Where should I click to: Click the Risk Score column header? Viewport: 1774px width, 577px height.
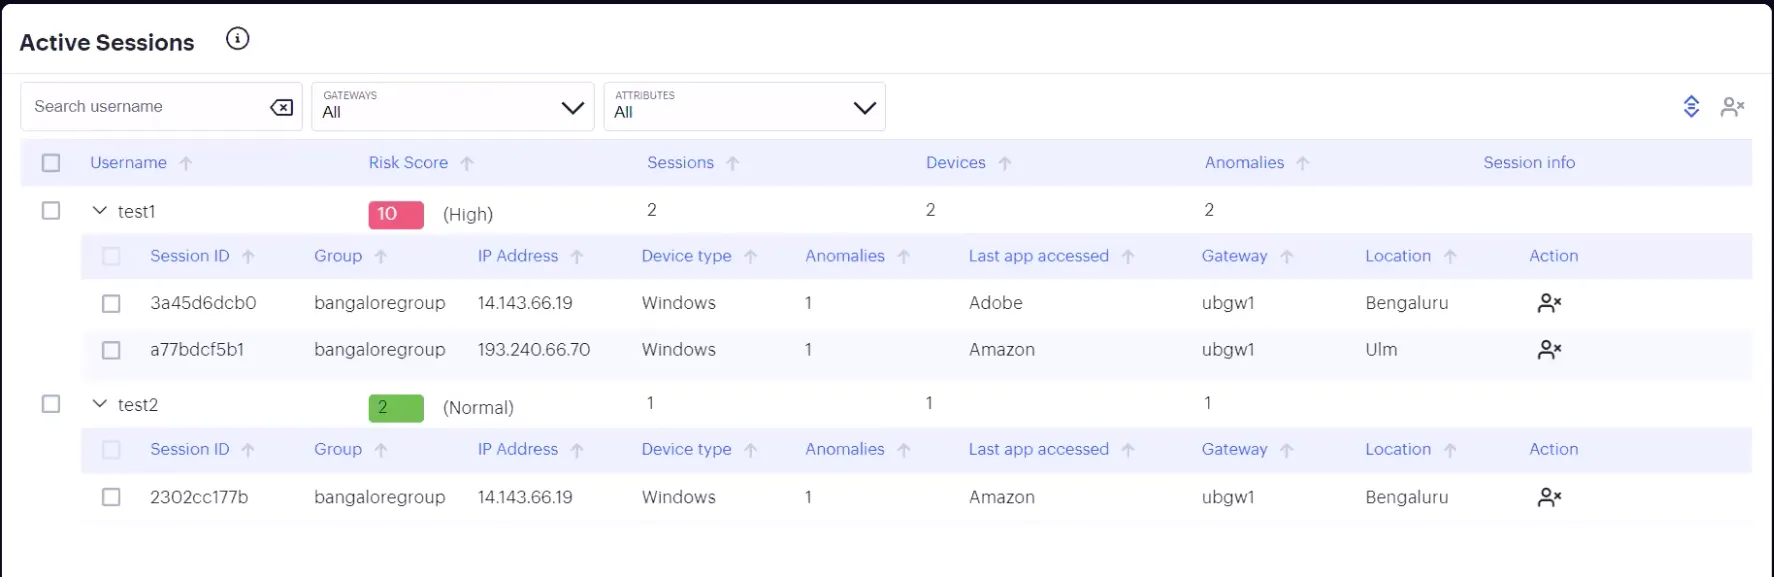408,163
